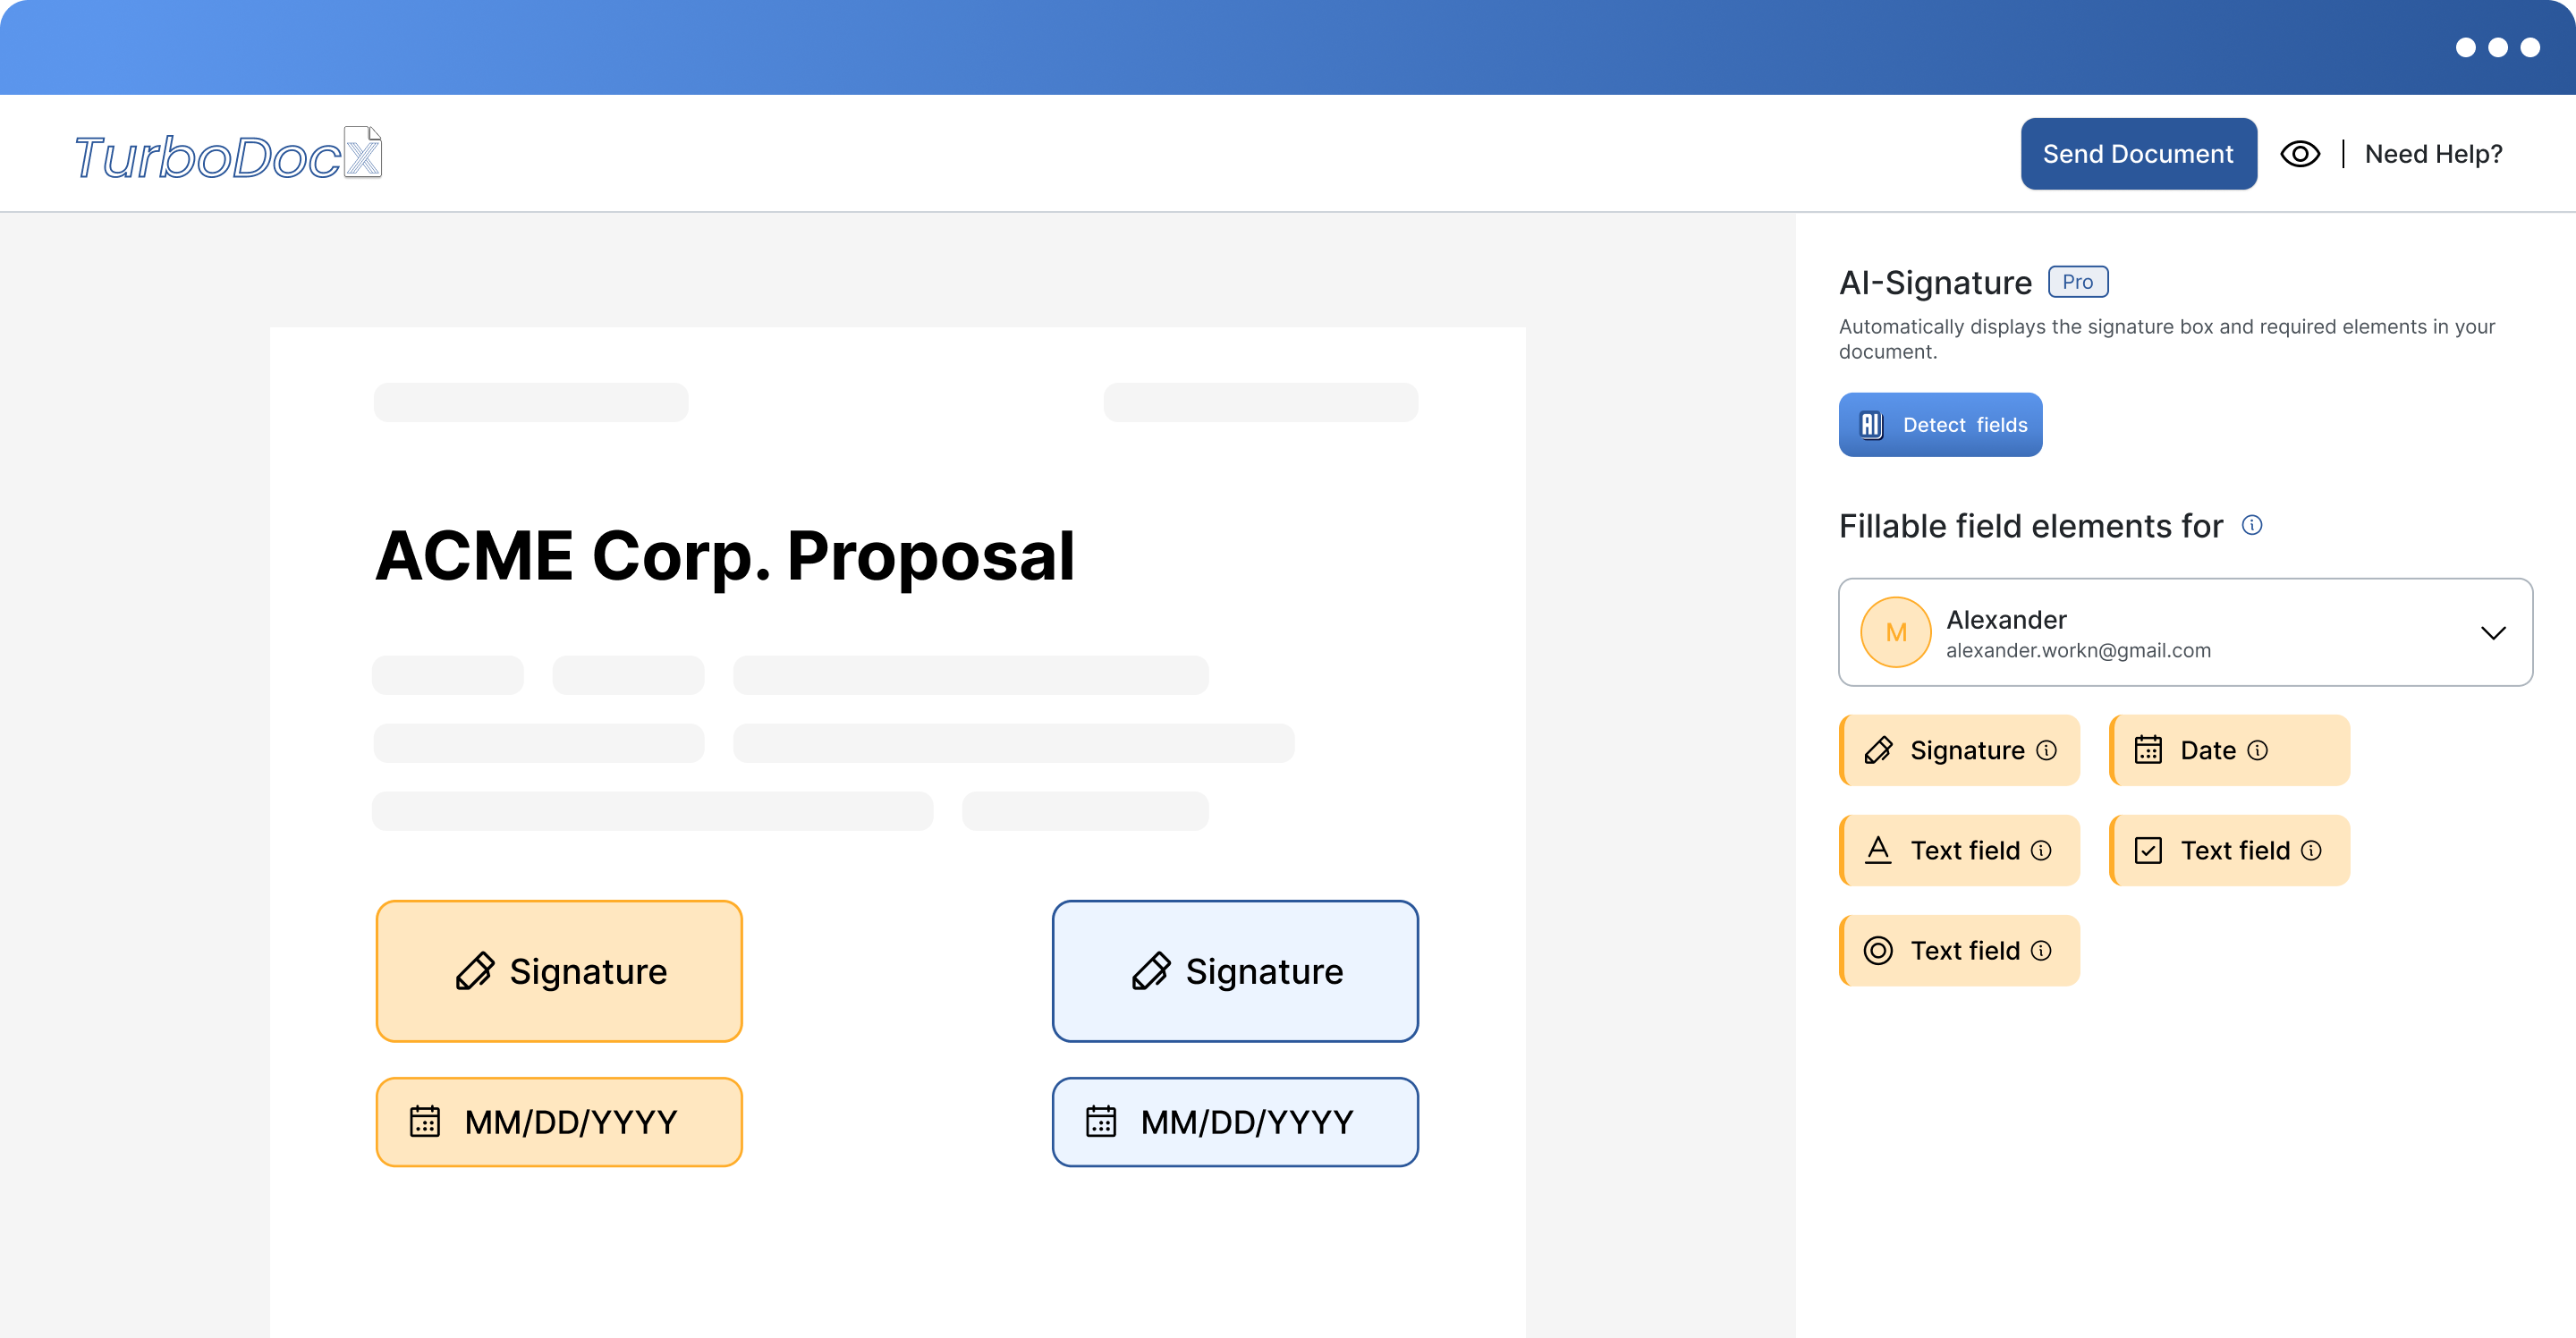Click info icon on Signature sidebar element
Viewport: 2576px width, 1338px height.
pos(2047,751)
